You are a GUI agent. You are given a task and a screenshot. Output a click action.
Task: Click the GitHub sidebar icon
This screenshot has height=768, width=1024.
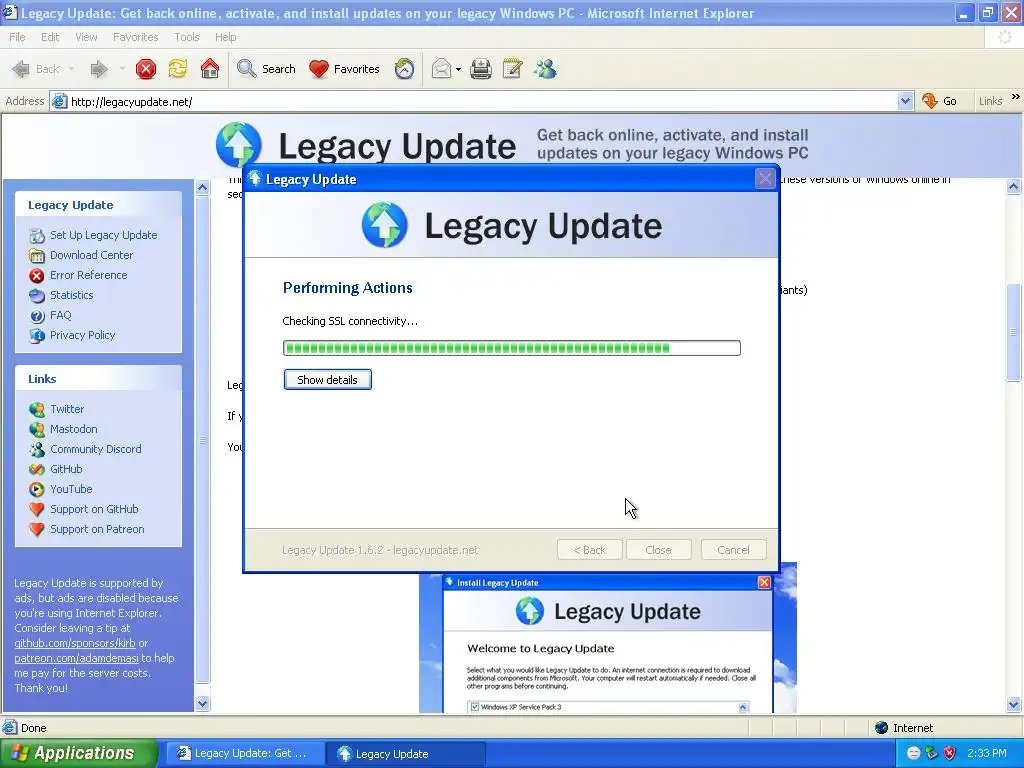pos(37,470)
